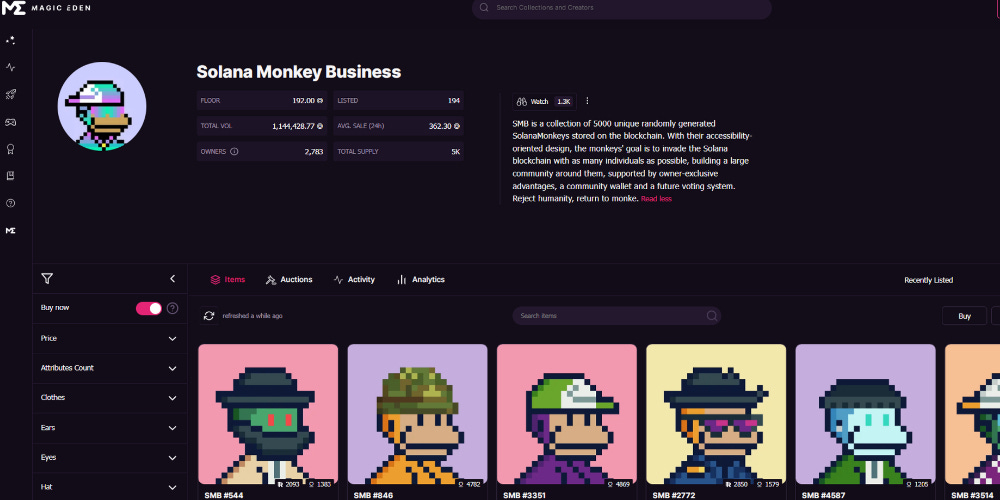Select the Items tab

228,279
